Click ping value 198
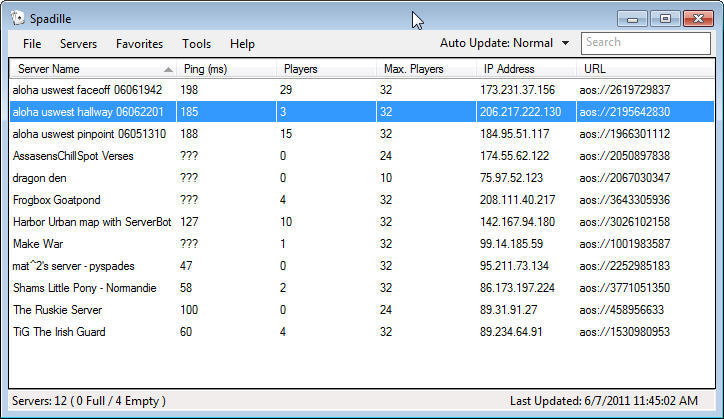This screenshot has width=724, height=419. (189, 90)
